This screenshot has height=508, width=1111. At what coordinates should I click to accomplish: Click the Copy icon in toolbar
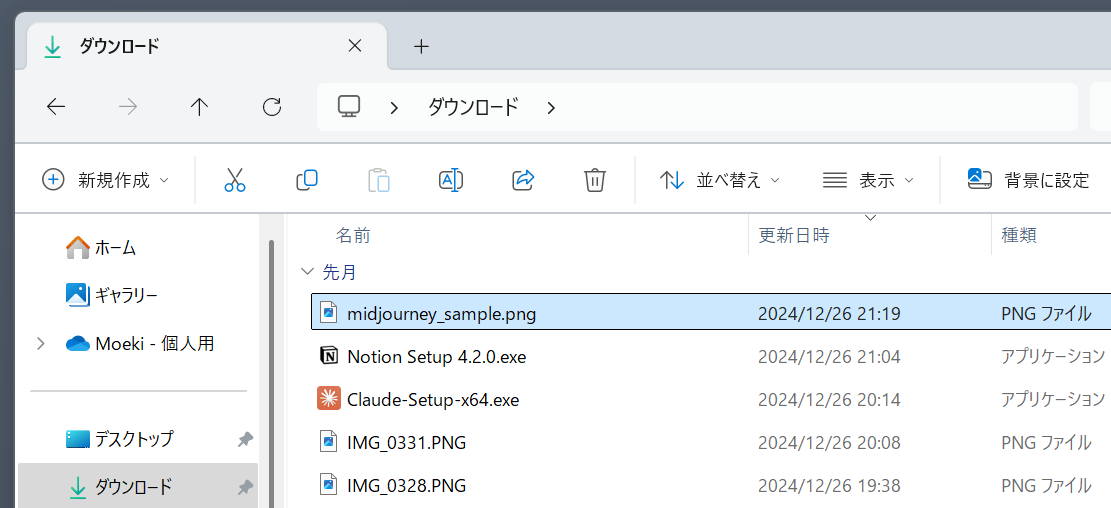(x=306, y=180)
